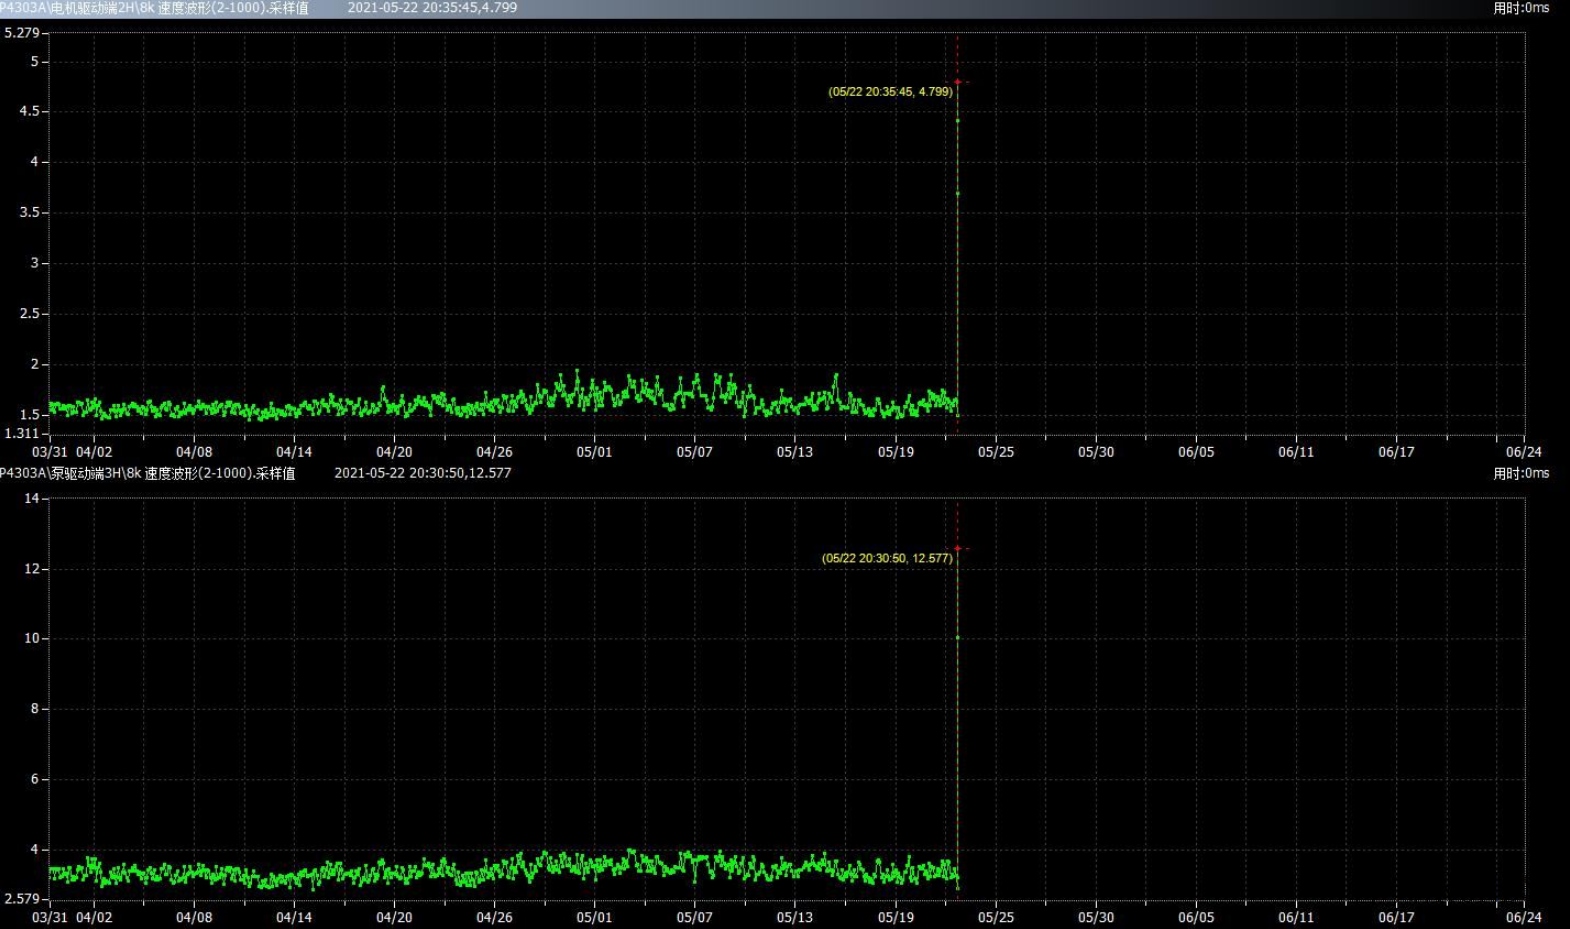Click 05/25 on the top chart's time axis
Screen dimensions: 1570x929
[x=995, y=452]
